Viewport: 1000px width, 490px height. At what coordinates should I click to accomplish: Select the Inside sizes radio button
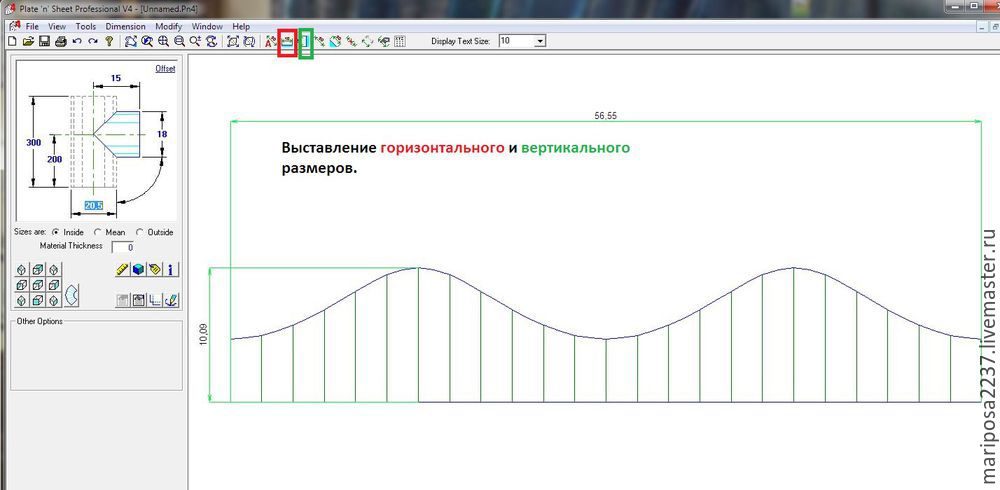[56, 232]
